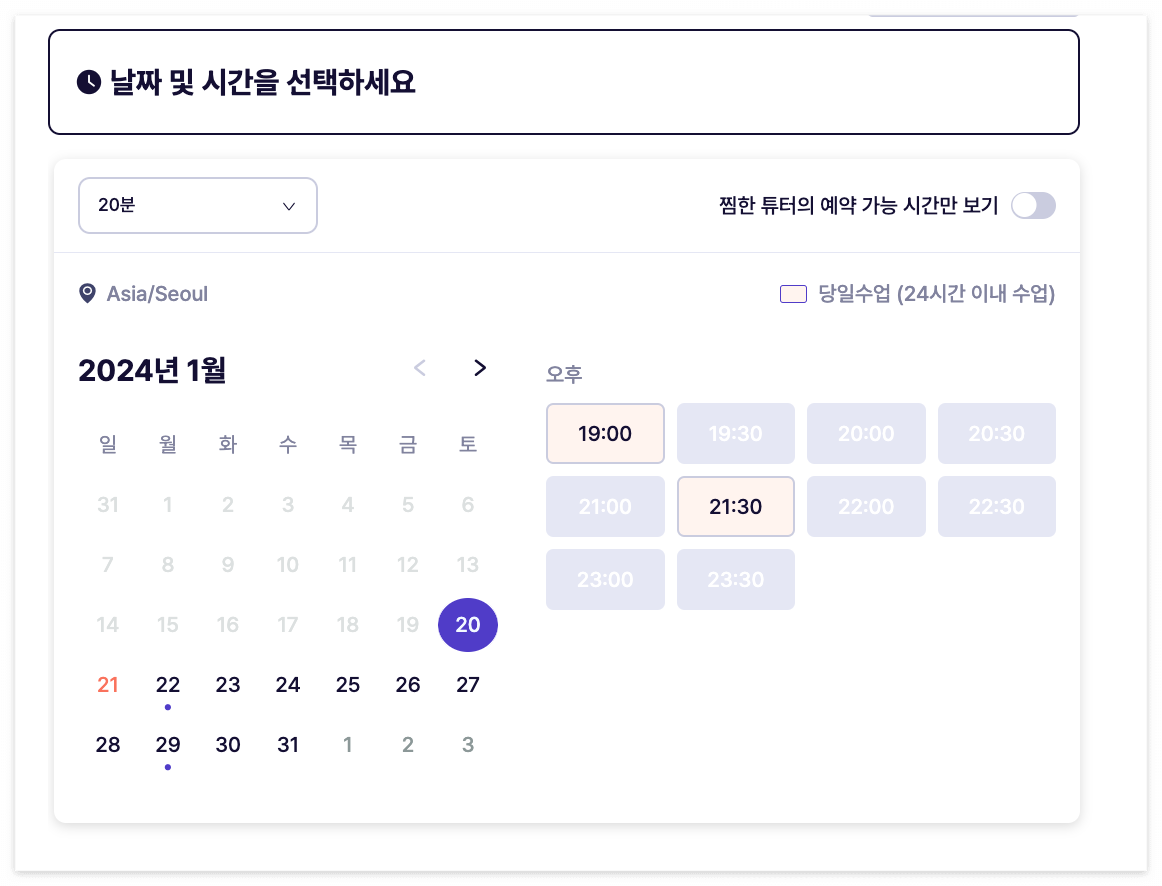
Task: Enable the 찜한 튜터의 예약 가능 시간만 보기 toggle
Action: click(x=1033, y=205)
